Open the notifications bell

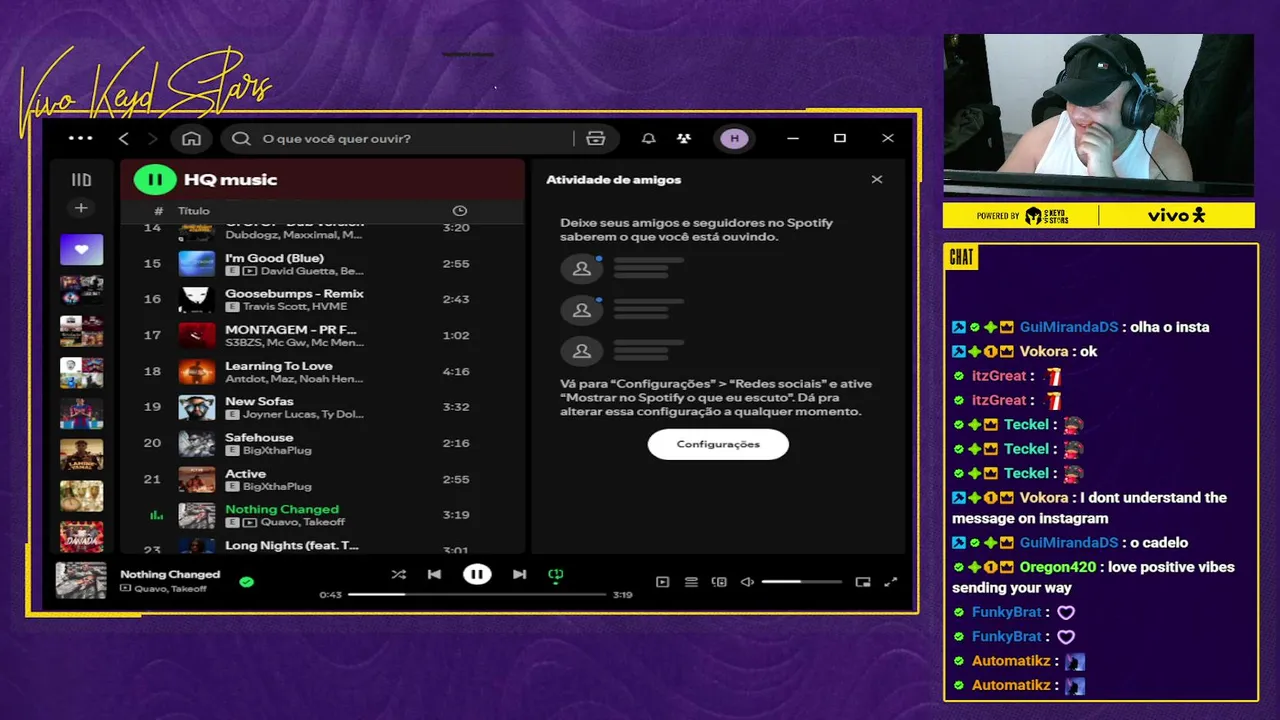648,138
